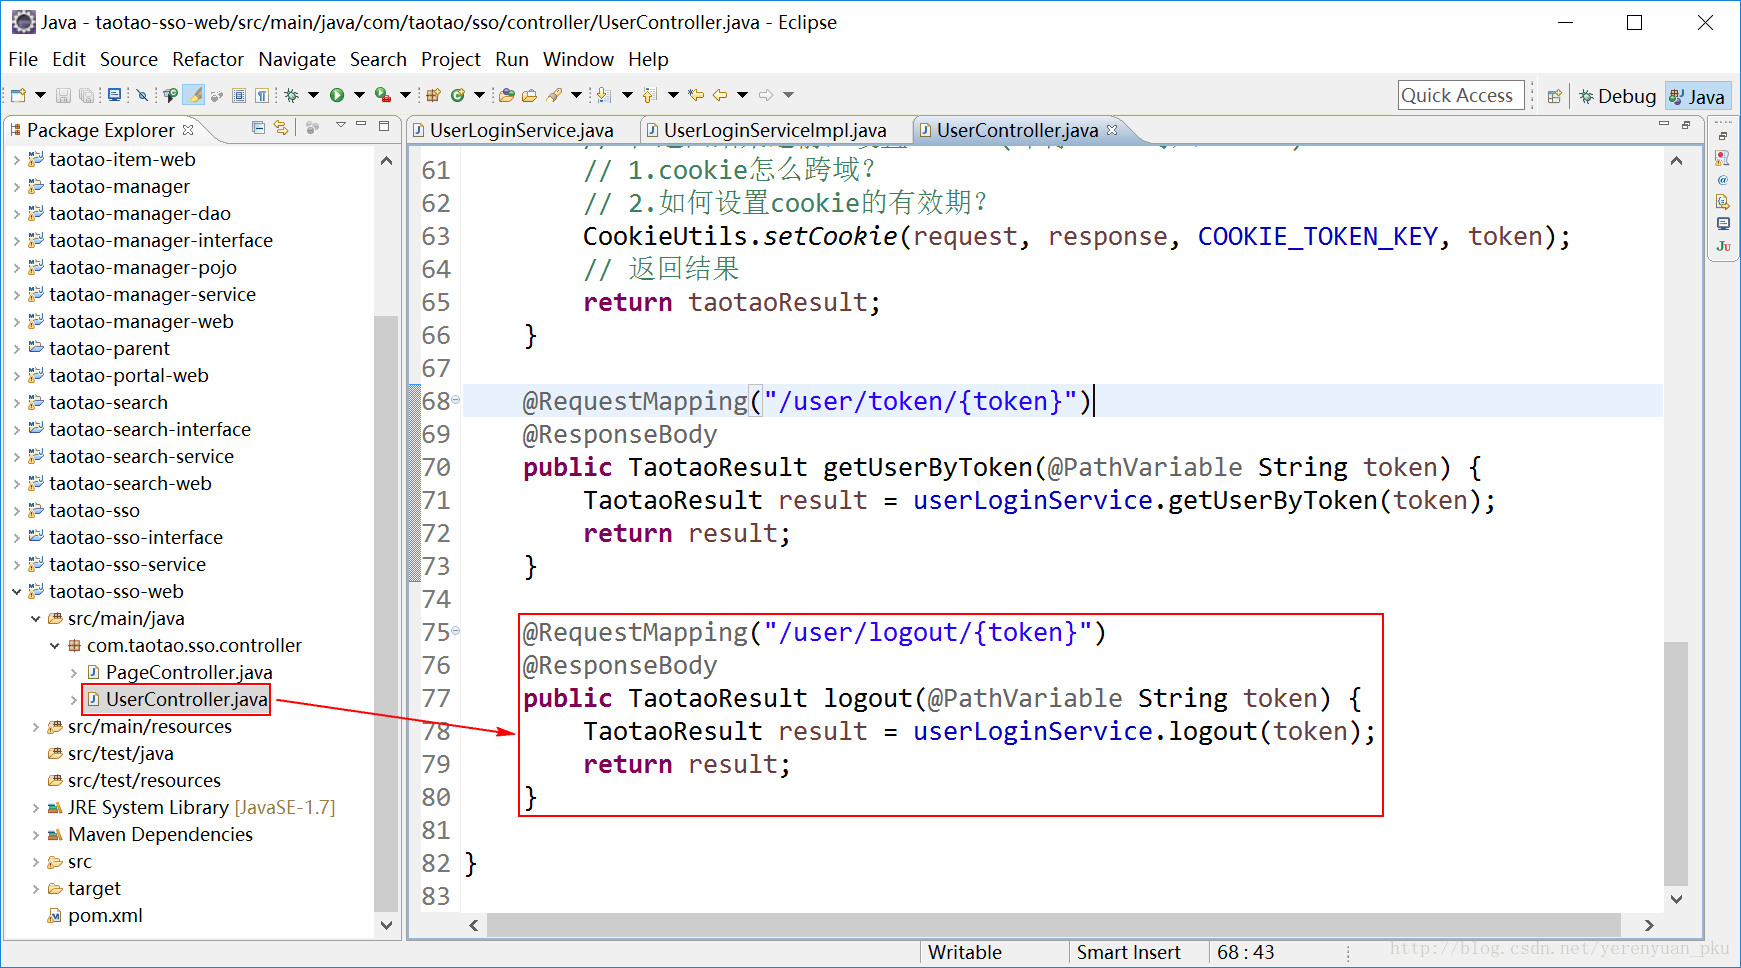The width and height of the screenshot is (1741, 968).
Task: Expand the taotao-manager project
Action: pyautogui.click(x=16, y=186)
